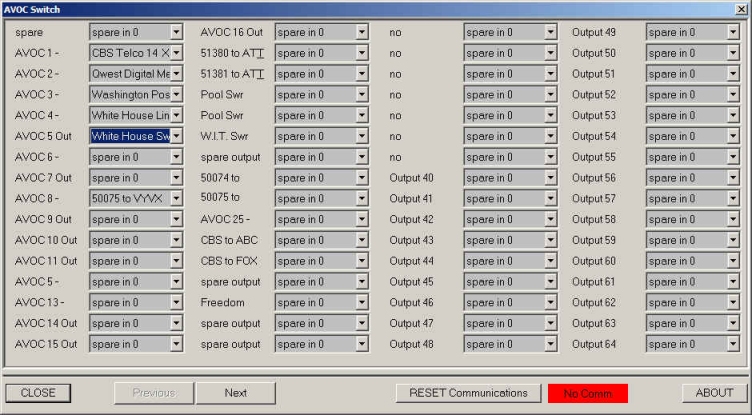752x415 pixels.
Task: Open the 51381 to ATT dropdown
Action: click(x=362, y=74)
